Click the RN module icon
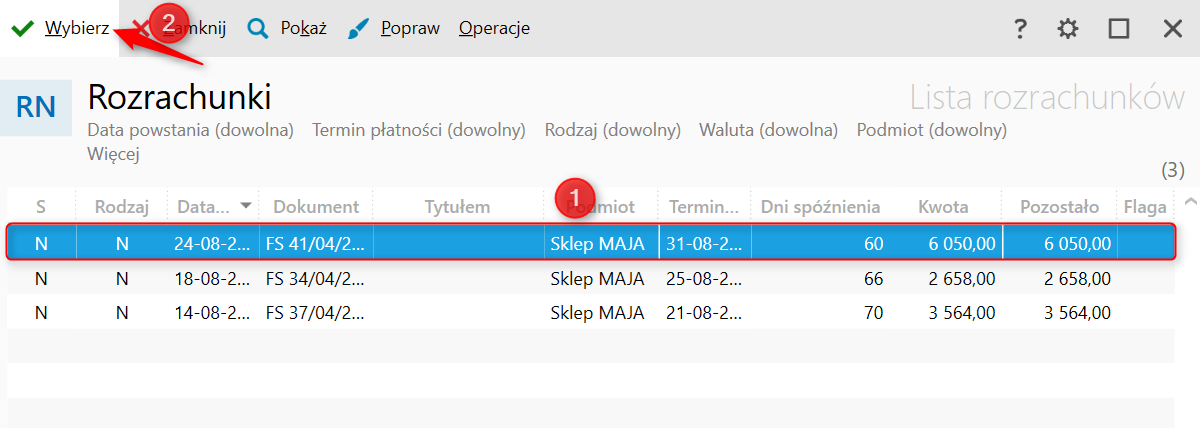The height and width of the screenshot is (428, 1200). [36, 107]
